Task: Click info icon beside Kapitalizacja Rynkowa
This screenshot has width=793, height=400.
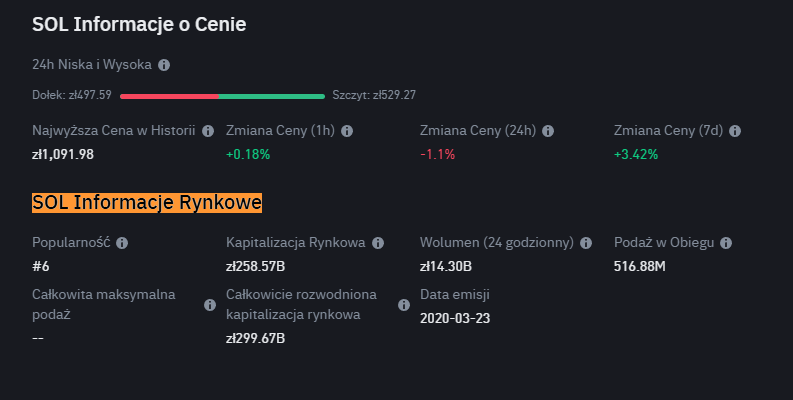Action: point(377,243)
